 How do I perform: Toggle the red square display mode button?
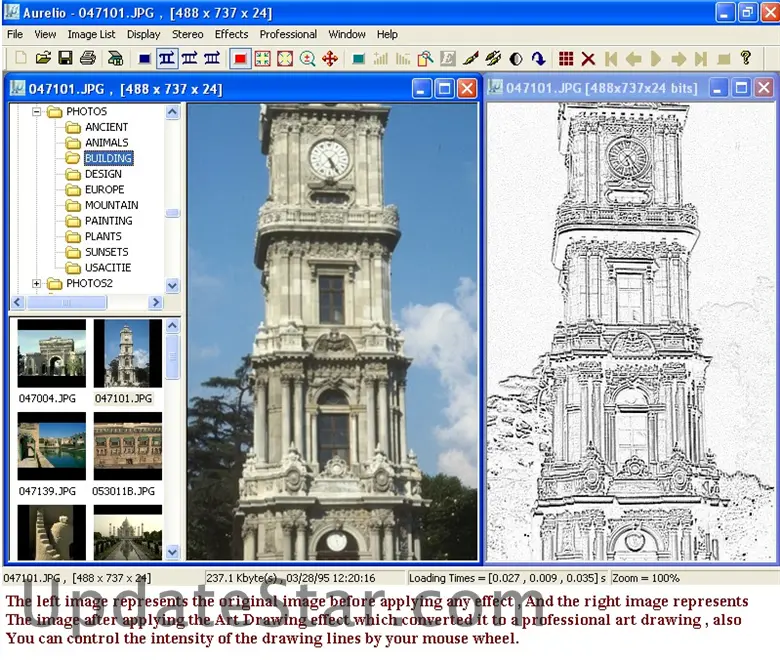pos(240,58)
